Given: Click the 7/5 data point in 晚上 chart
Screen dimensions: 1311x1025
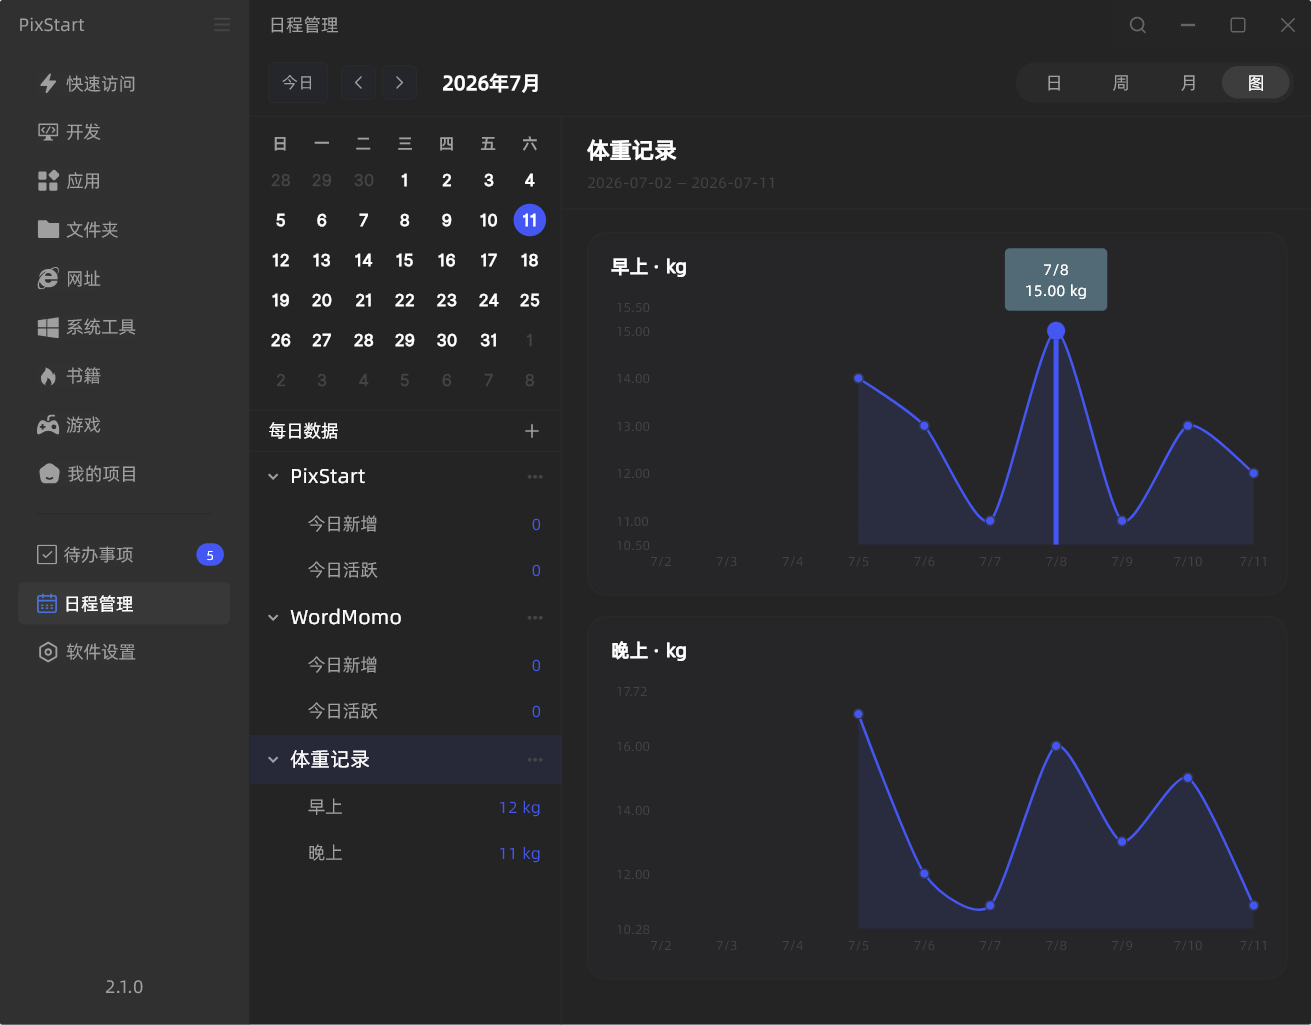Looking at the screenshot, I should click(x=858, y=714).
